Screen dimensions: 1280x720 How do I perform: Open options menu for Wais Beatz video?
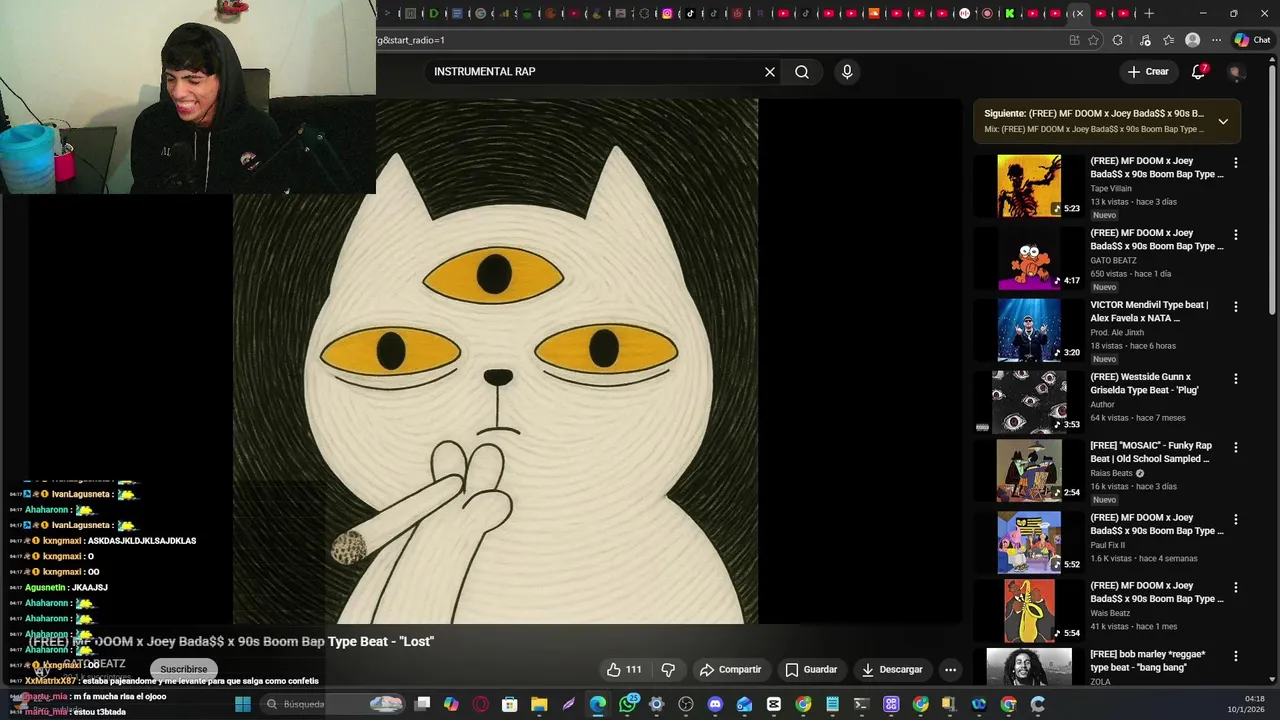click(x=1236, y=588)
